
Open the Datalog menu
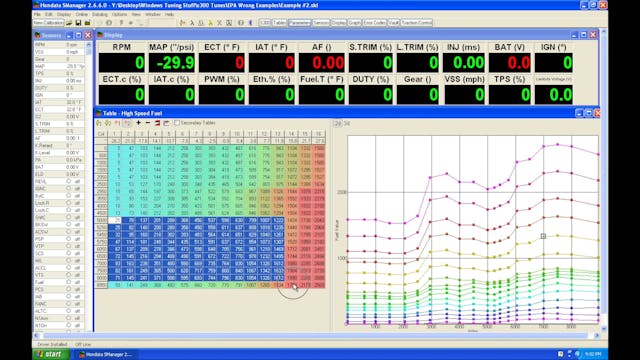[x=100, y=14]
